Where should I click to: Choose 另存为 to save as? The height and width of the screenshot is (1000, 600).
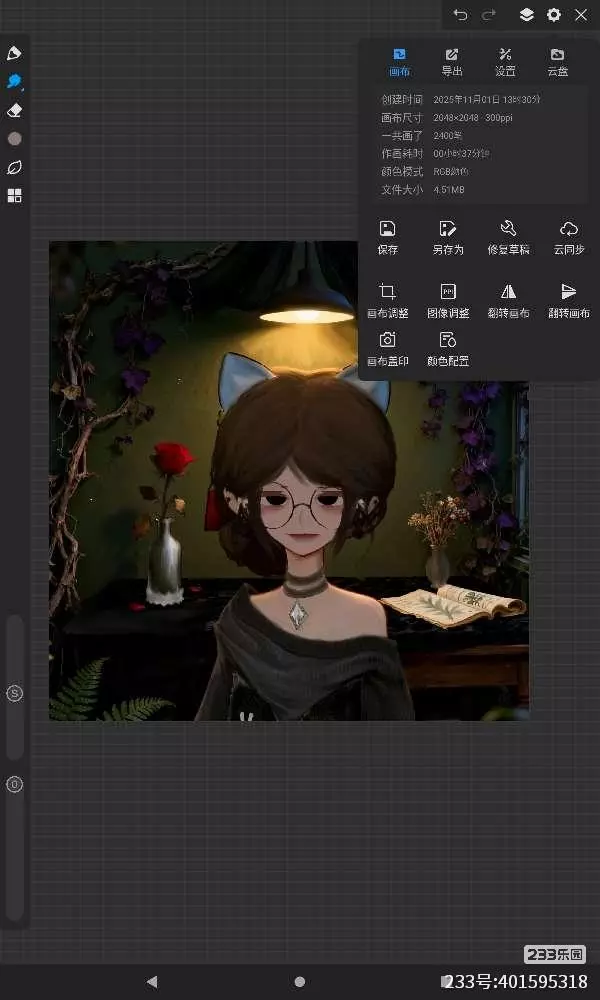[x=448, y=238]
